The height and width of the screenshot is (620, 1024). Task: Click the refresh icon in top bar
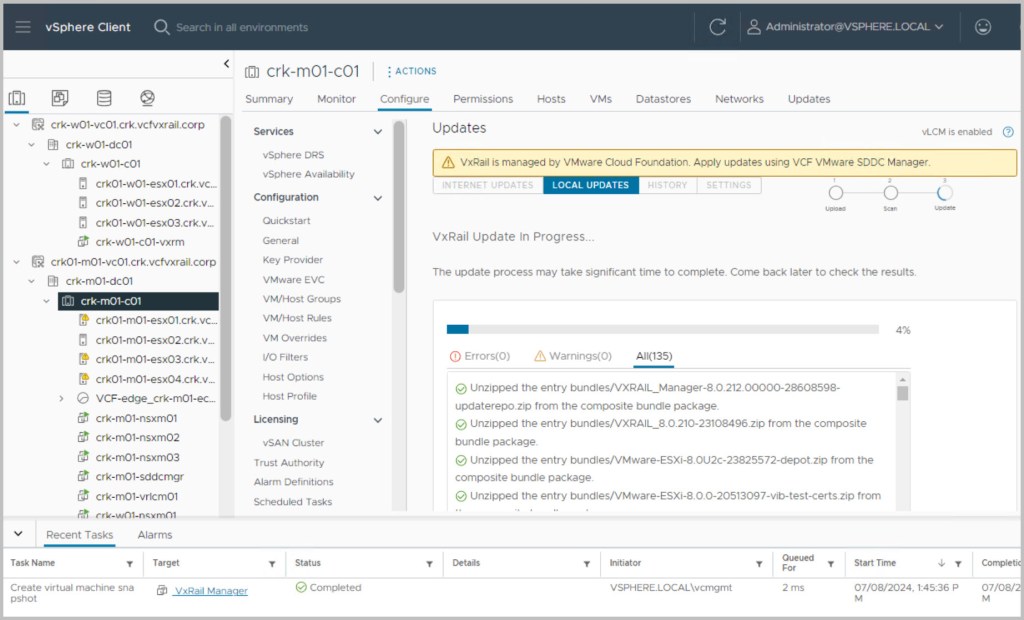click(717, 27)
